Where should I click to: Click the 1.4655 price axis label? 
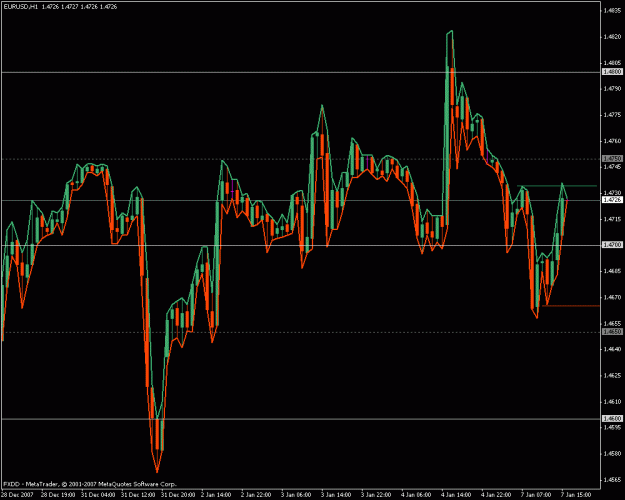(612, 323)
